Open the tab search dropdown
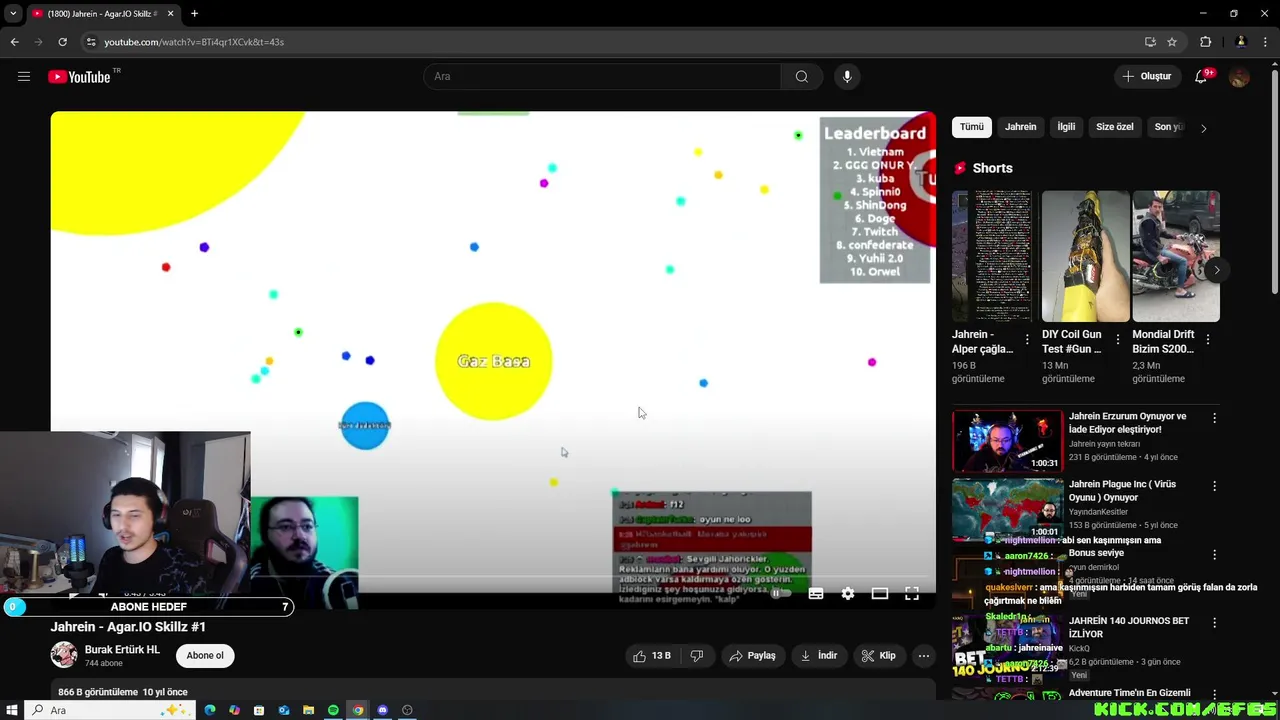Screen dimensions: 1280x720 pos(13,13)
